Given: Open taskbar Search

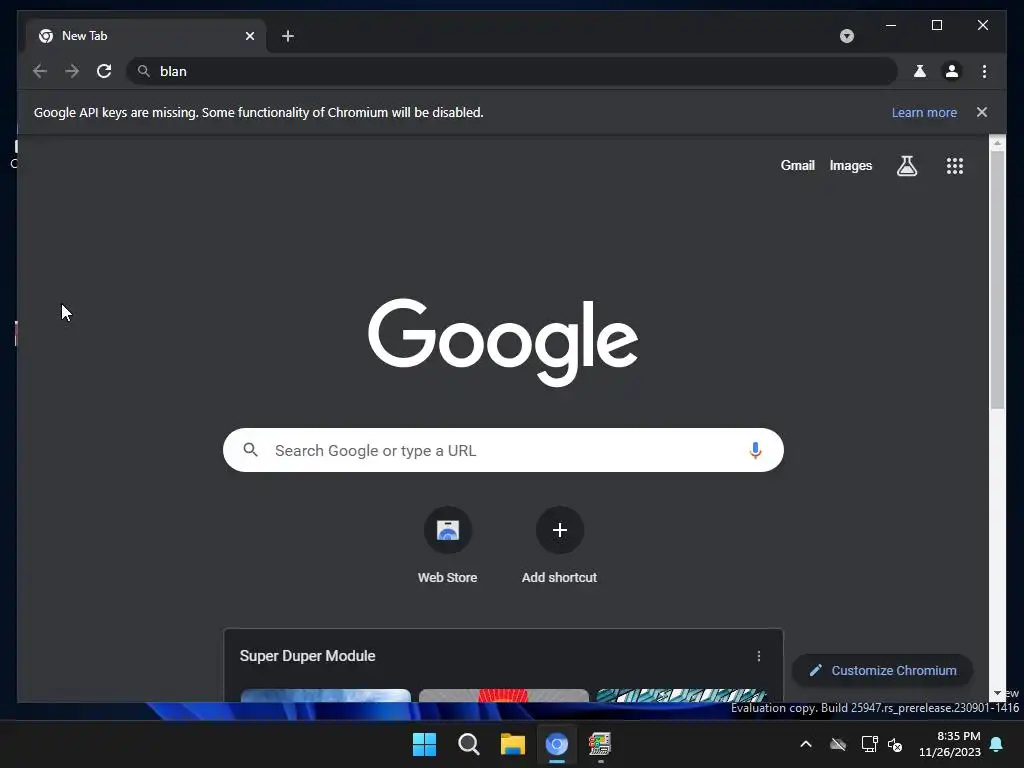Looking at the screenshot, I should [x=468, y=744].
